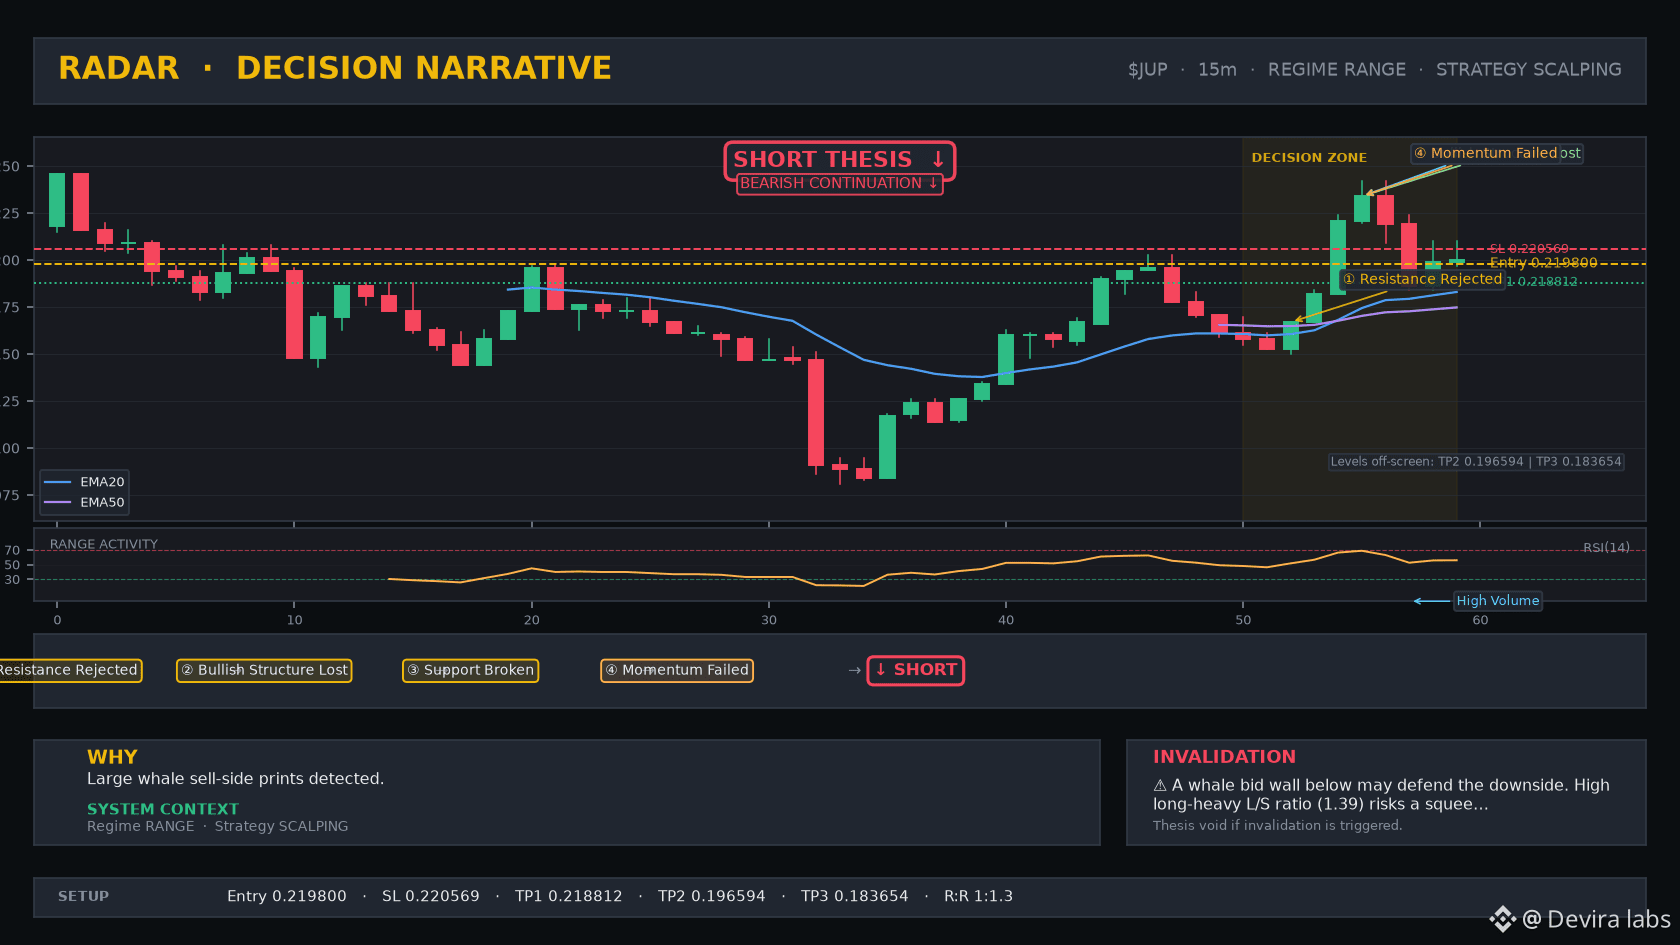This screenshot has width=1680, height=945.
Task: Click the SL 0.220569 label on the chart
Action: click(1529, 249)
